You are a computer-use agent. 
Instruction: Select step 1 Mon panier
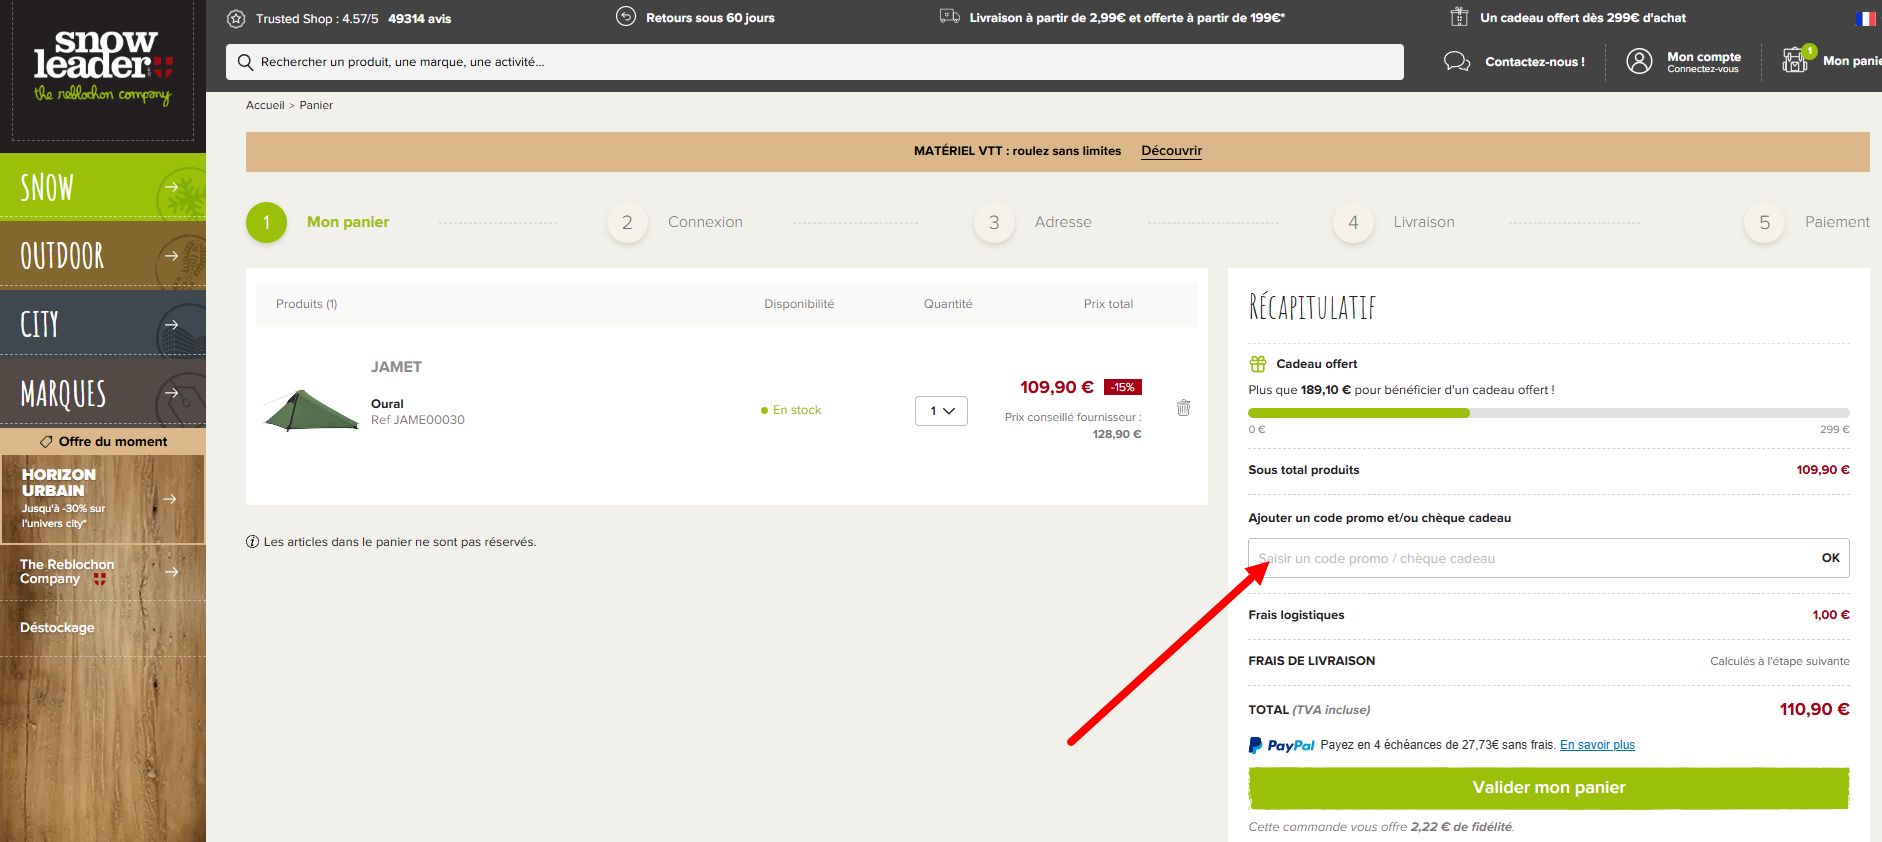[318, 222]
